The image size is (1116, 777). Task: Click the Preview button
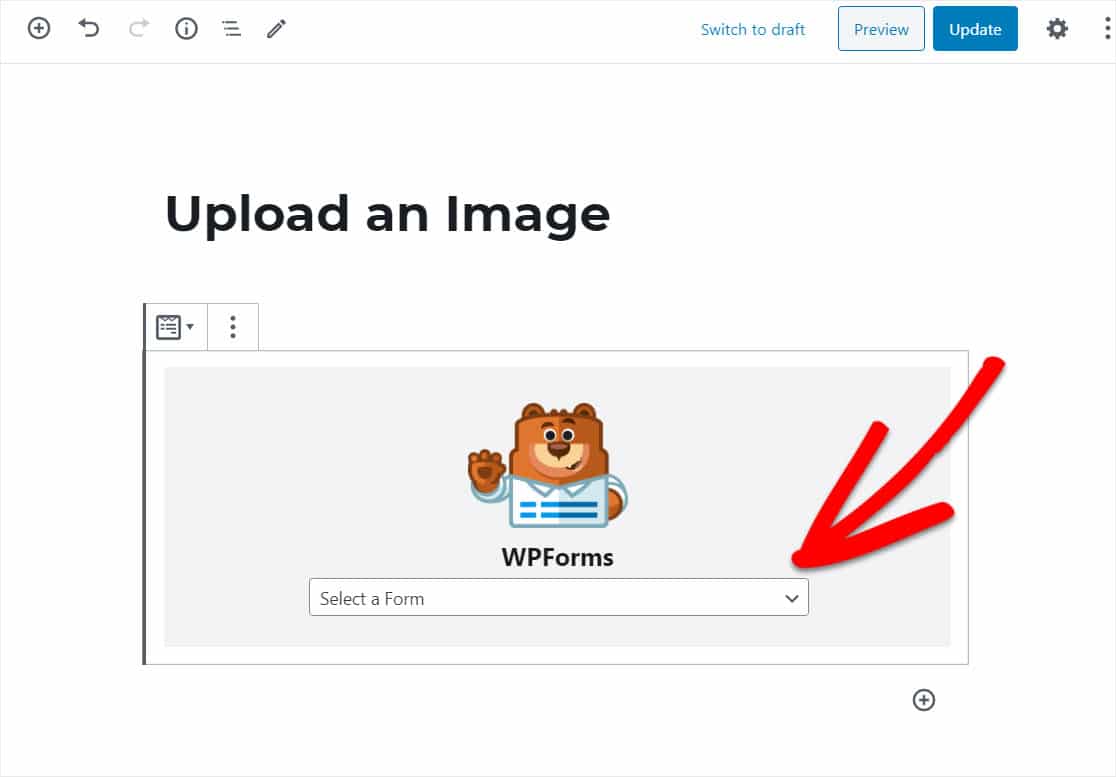[x=881, y=29]
